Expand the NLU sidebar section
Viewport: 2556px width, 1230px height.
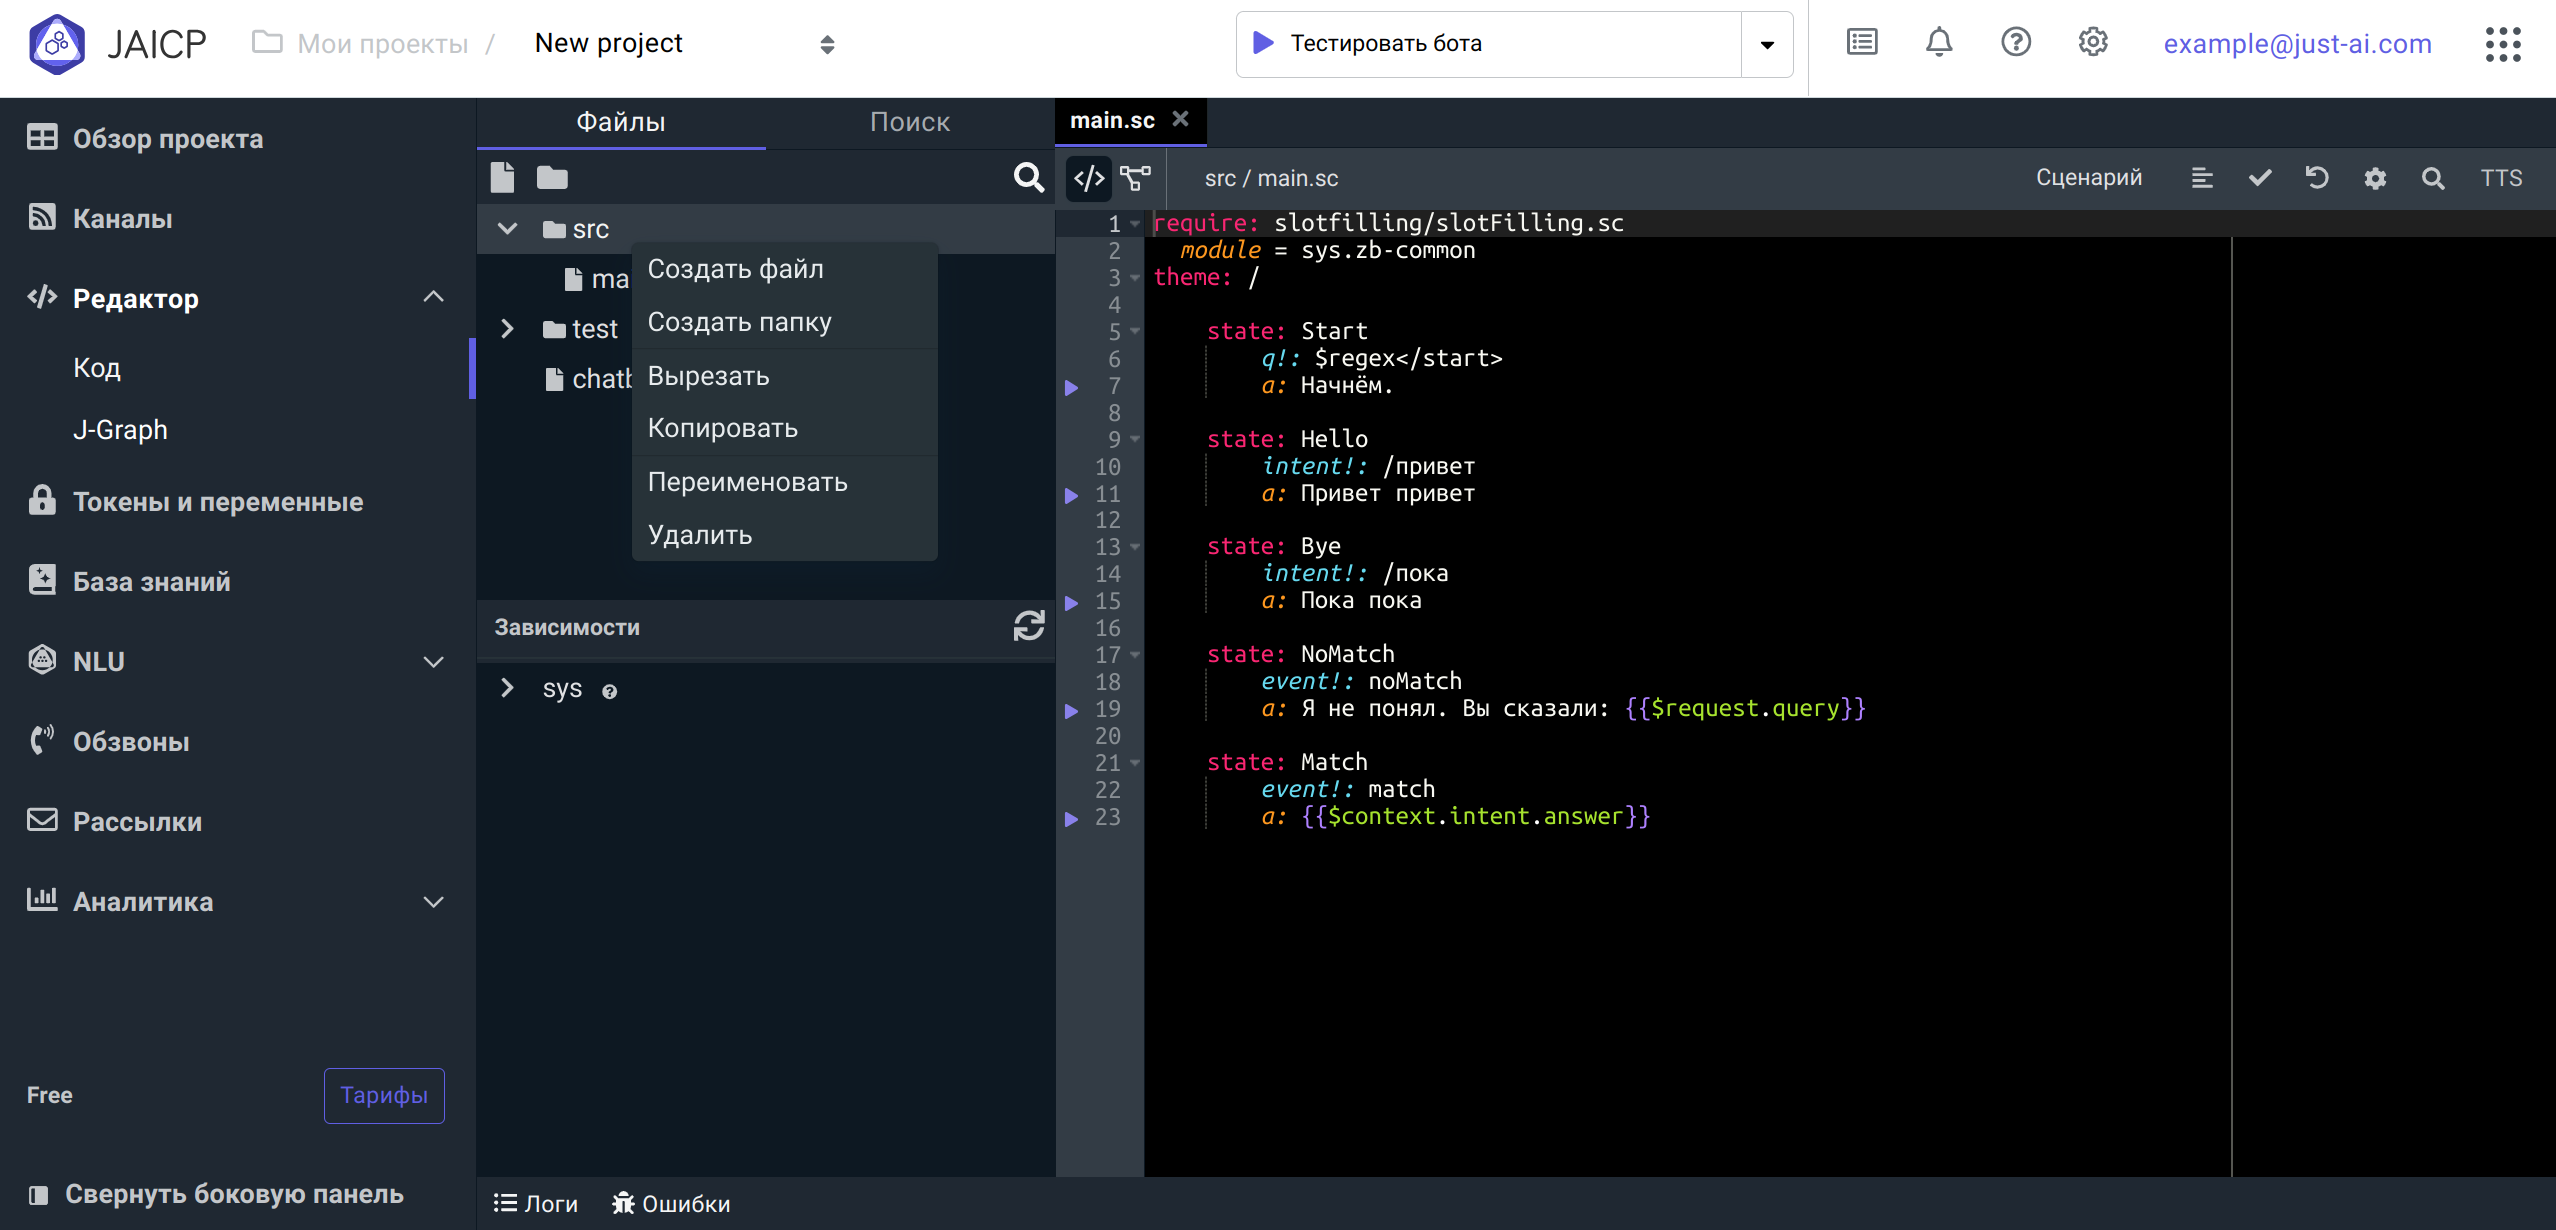(x=433, y=662)
